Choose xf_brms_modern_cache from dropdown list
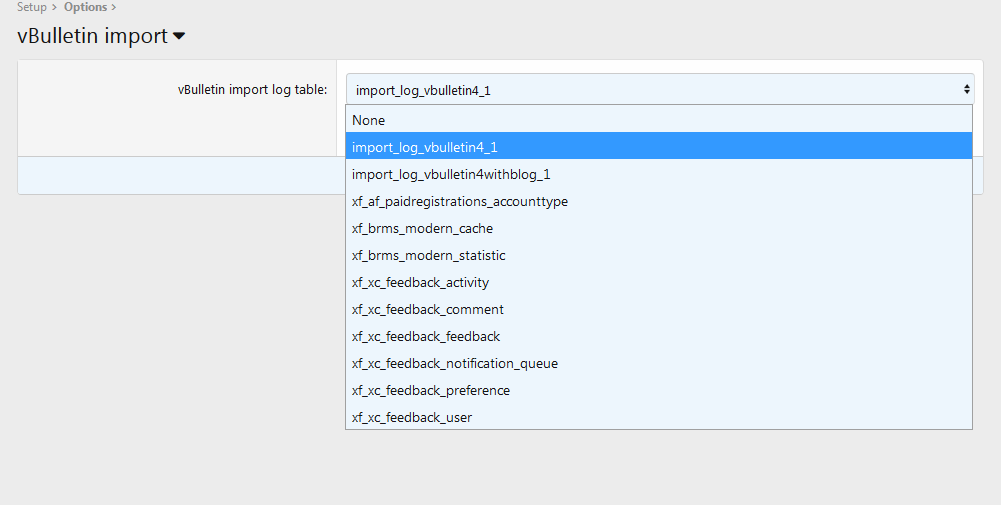The image size is (1001, 505). [422, 228]
